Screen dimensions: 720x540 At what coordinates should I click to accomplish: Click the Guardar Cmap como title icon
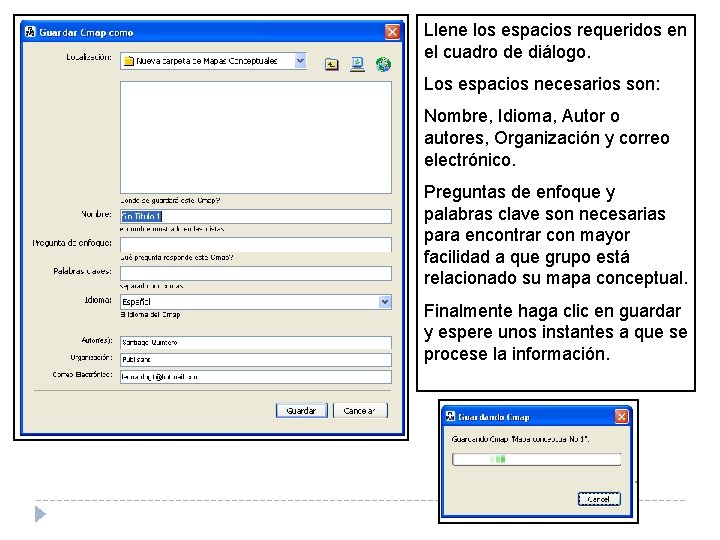(x=30, y=32)
